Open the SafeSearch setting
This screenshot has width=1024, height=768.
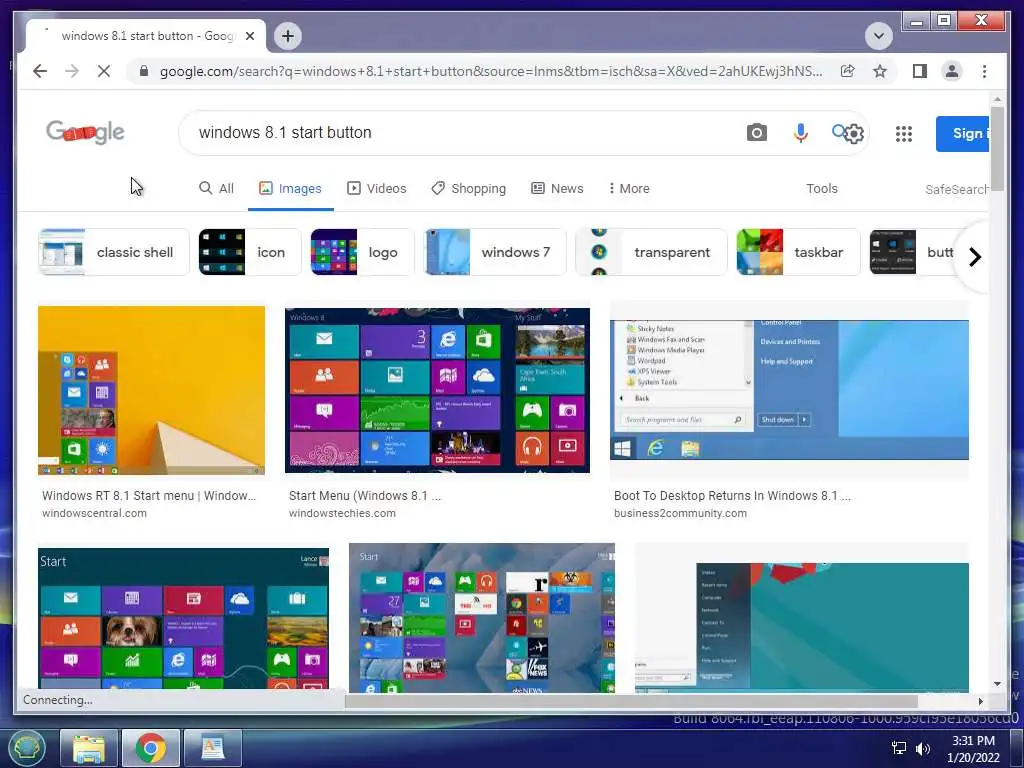pos(956,189)
